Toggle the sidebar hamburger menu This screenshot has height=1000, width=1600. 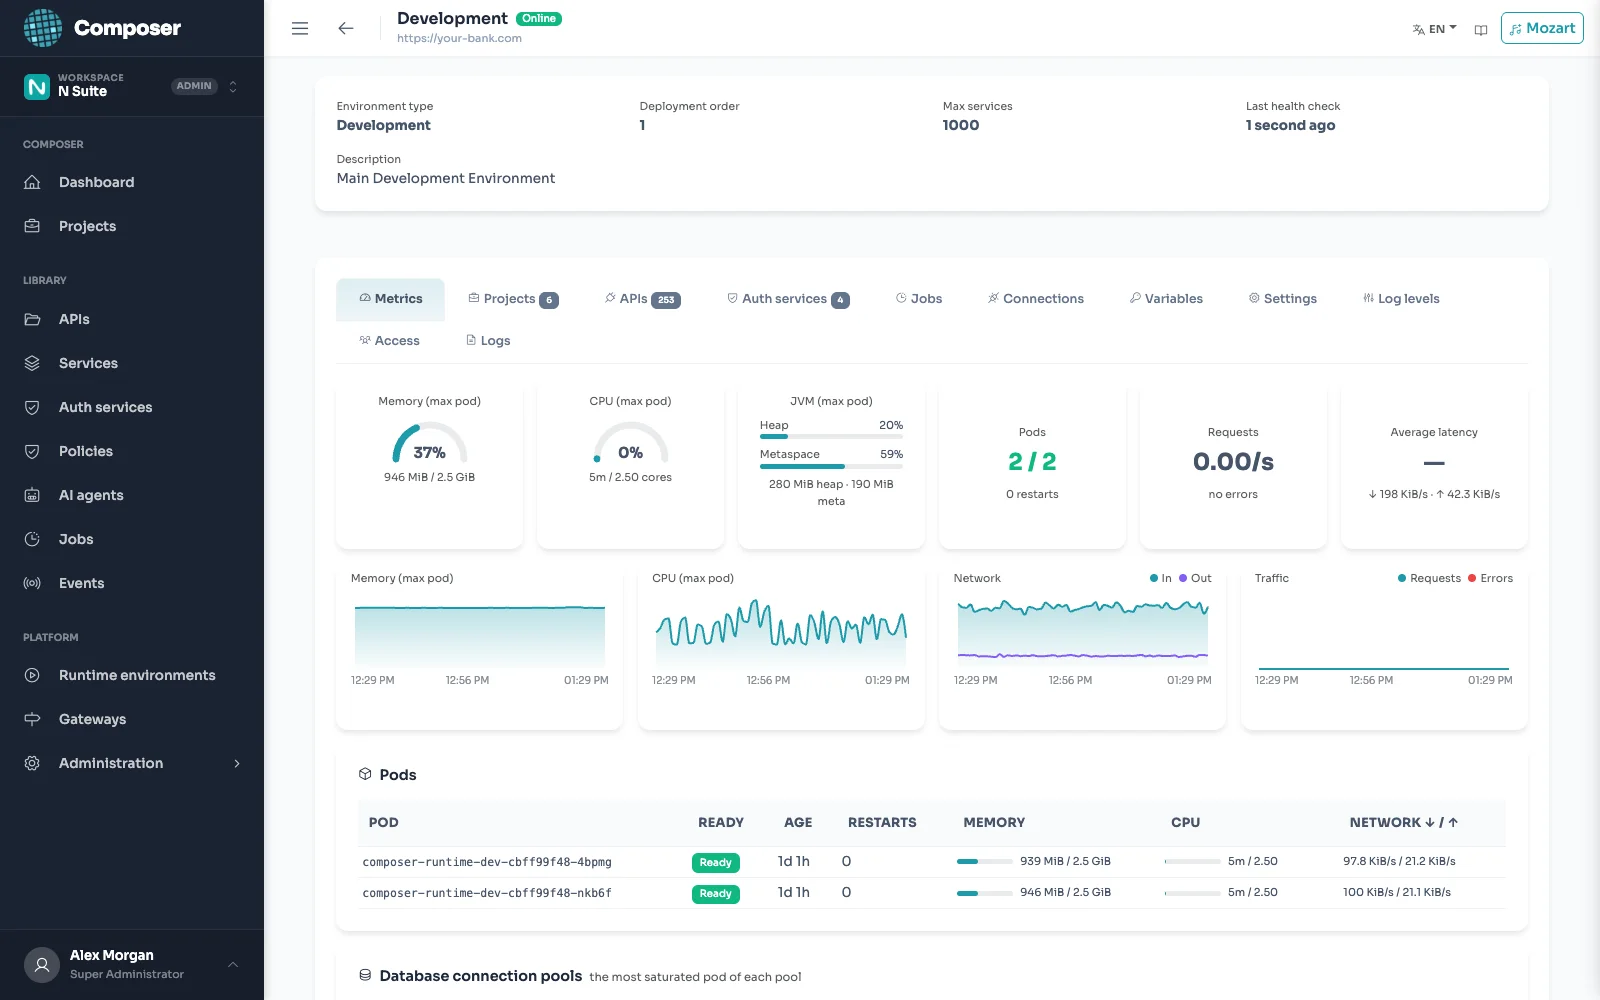click(x=300, y=29)
